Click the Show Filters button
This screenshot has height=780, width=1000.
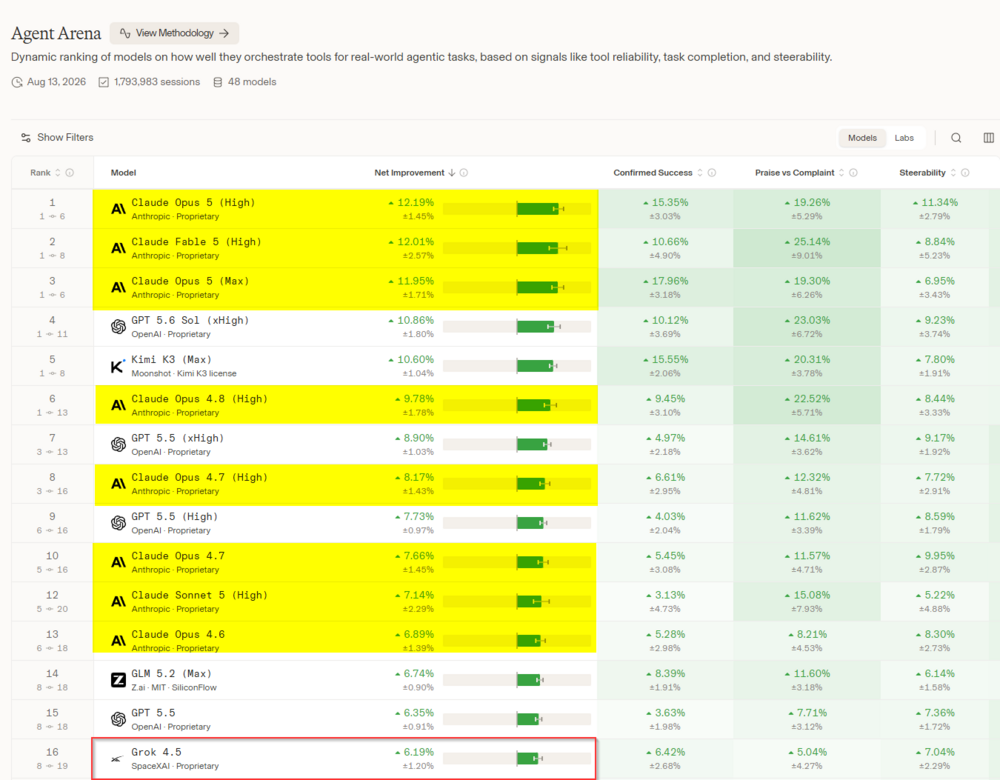pyautogui.click(x=57, y=137)
